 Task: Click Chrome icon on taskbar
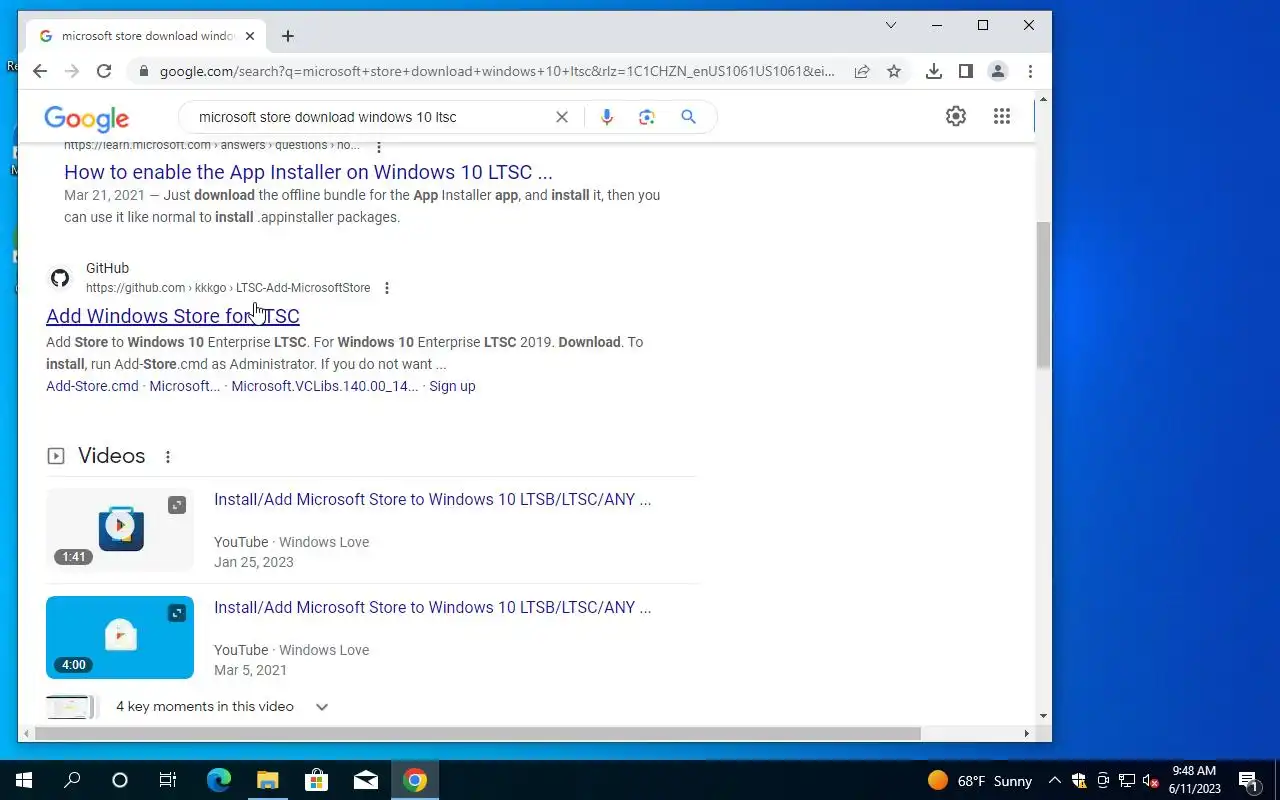coord(415,781)
